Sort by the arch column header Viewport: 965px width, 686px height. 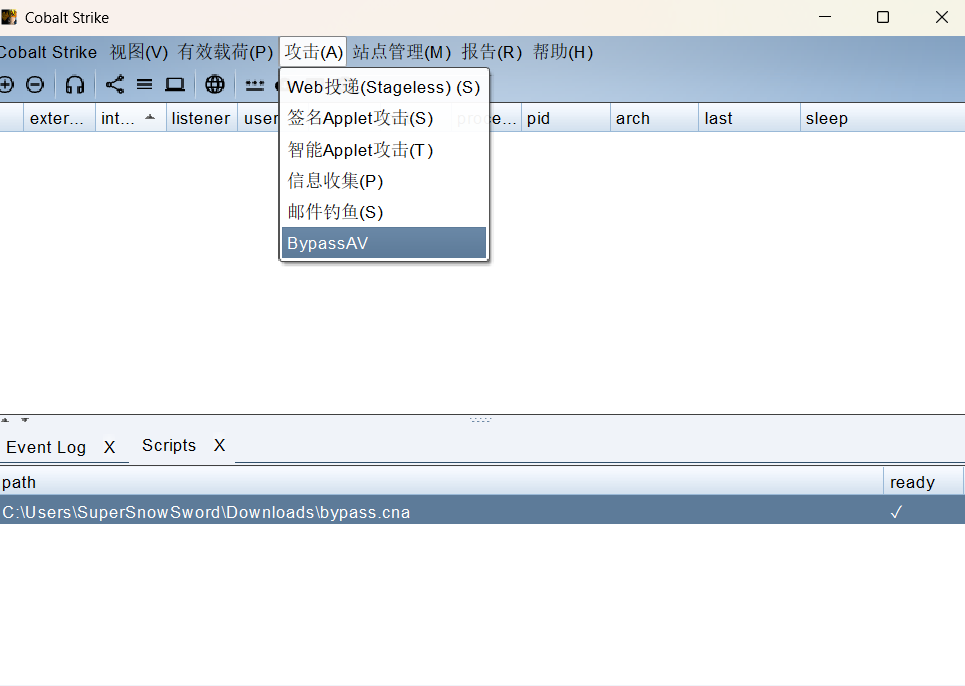click(654, 118)
